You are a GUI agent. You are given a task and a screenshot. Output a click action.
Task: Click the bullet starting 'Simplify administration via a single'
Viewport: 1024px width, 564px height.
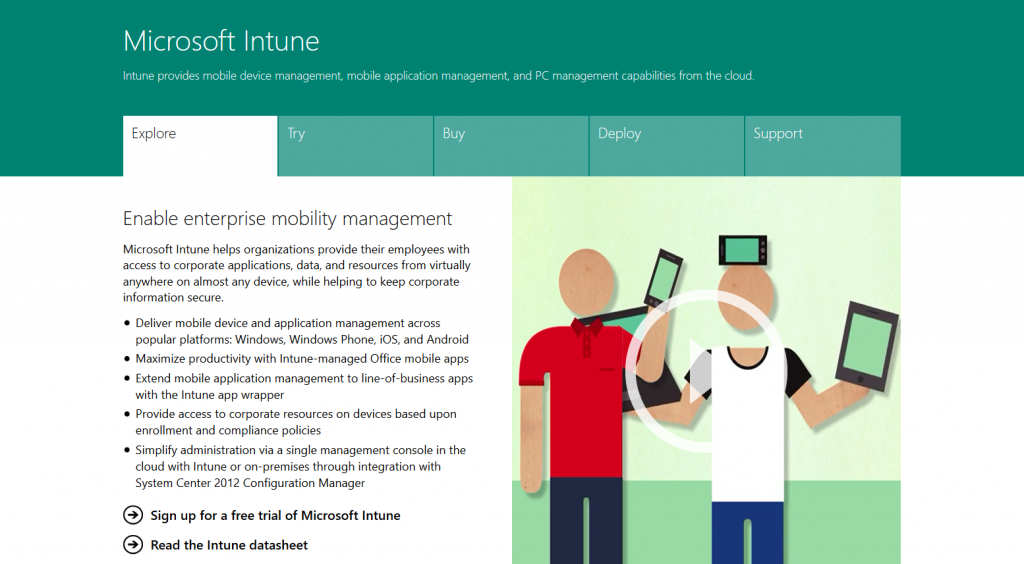coord(300,466)
